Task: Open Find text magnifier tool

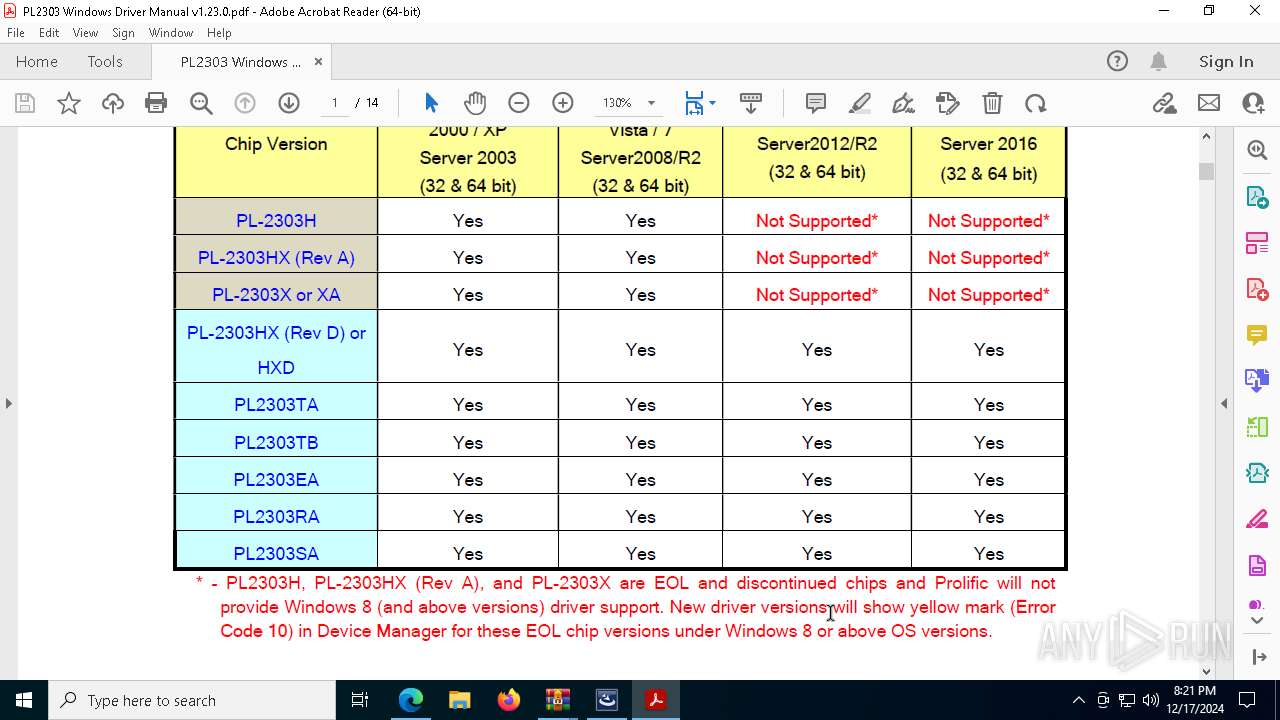Action: coord(201,103)
